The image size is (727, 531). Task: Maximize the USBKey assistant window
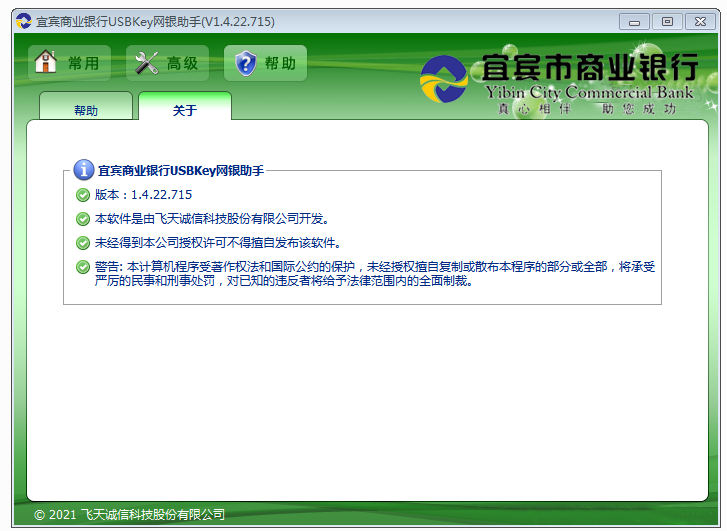tap(666, 21)
